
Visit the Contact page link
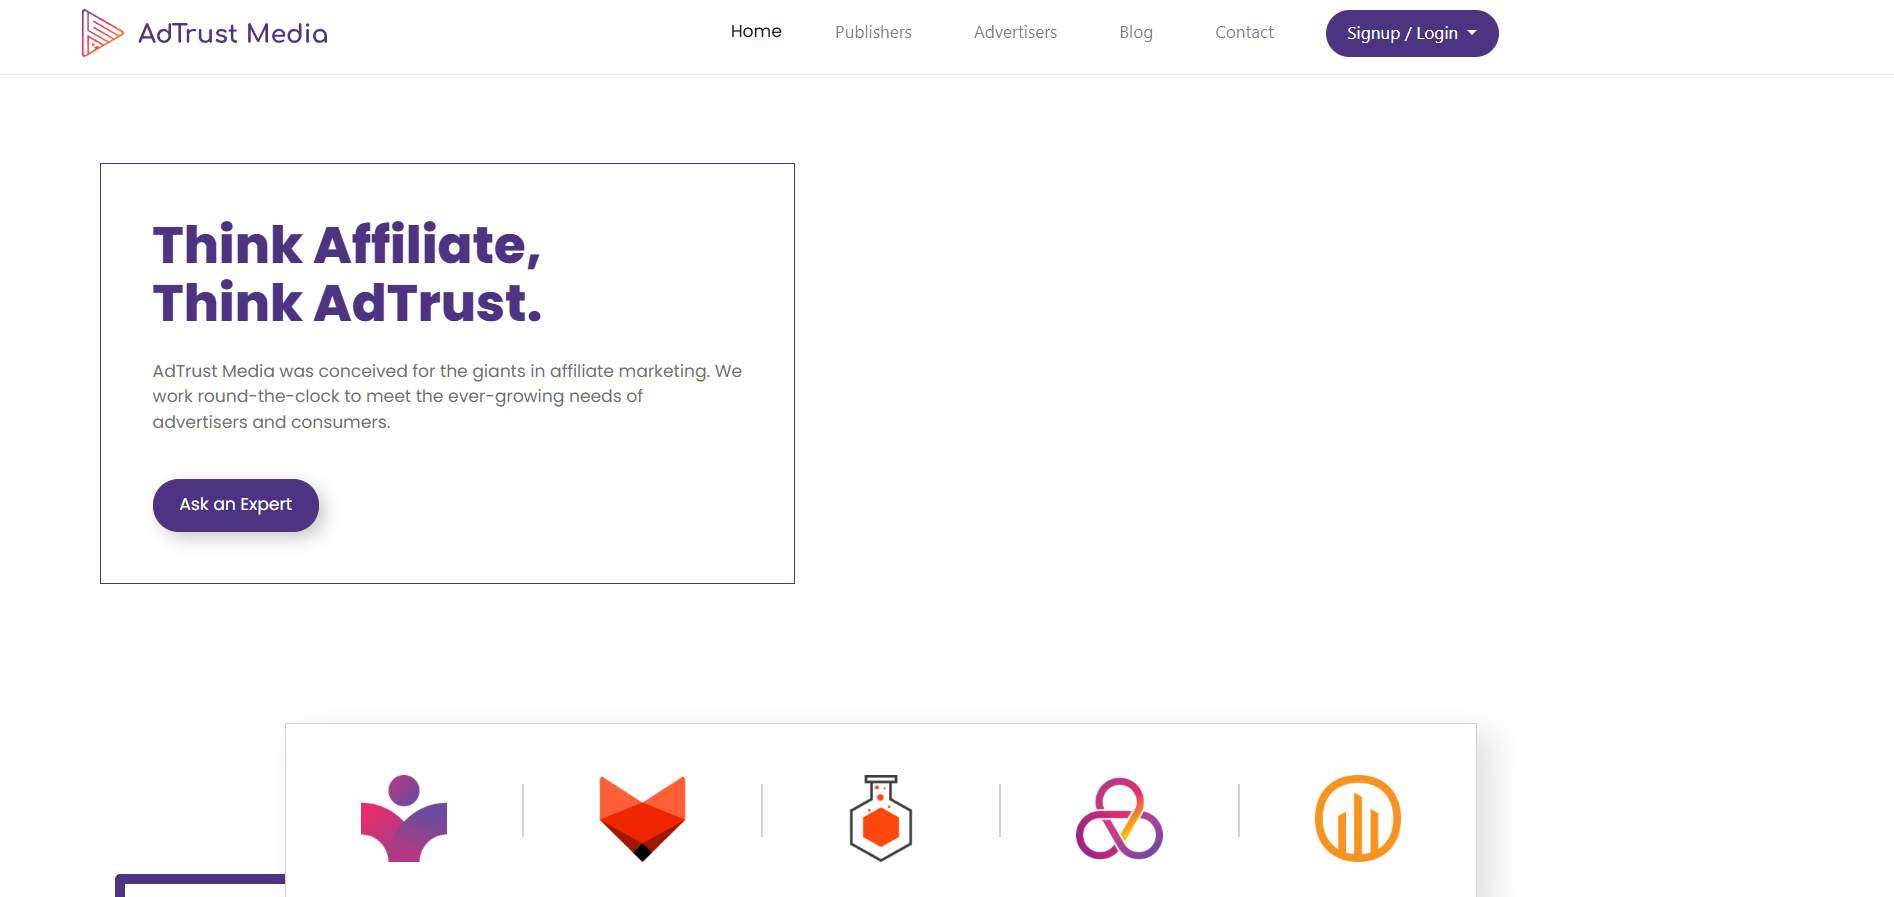[x=1244, y=32]
